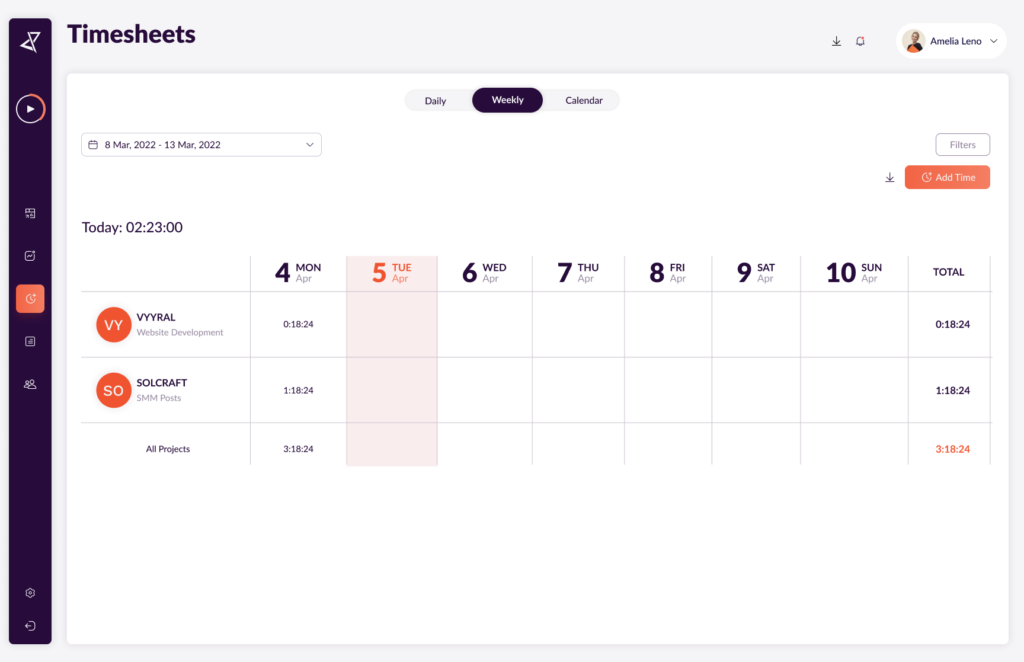
Task: Click the download icon in the header
Action: (x=836, y=41)
